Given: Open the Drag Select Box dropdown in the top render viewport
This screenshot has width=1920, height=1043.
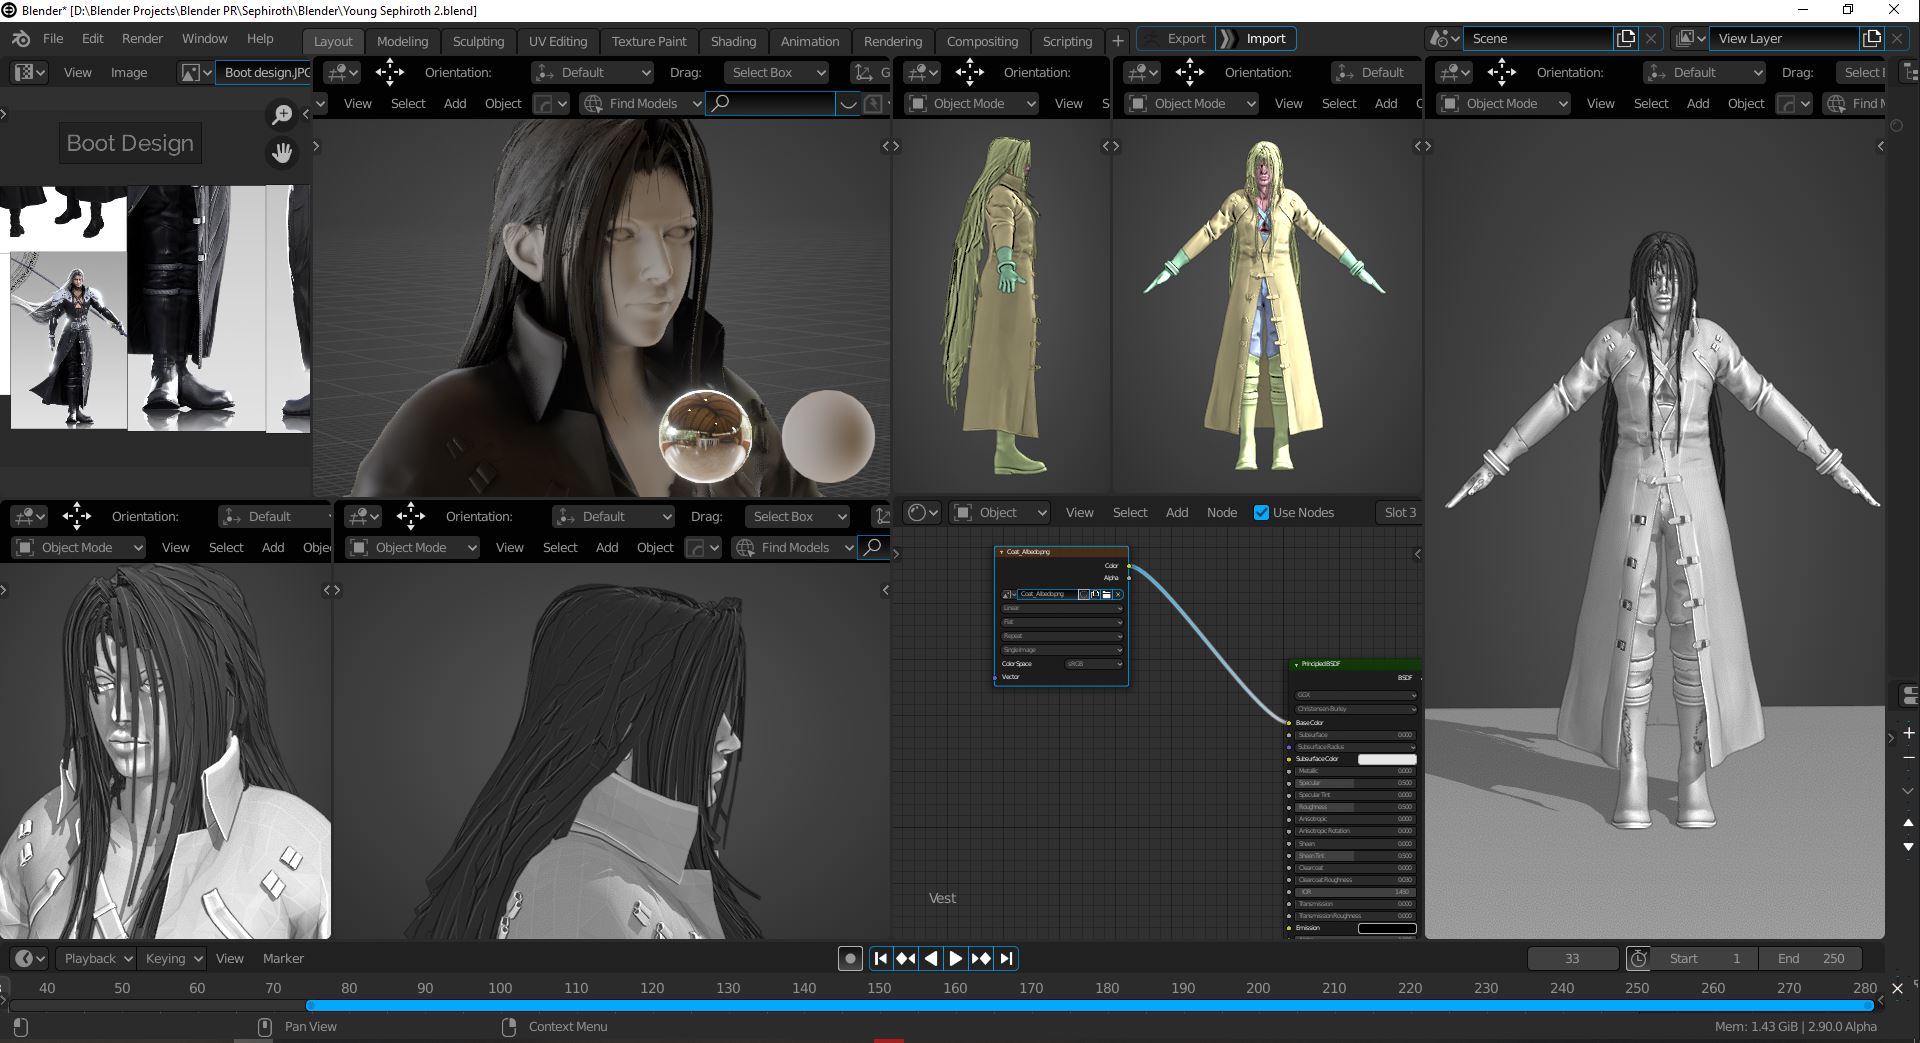Looking at the screenshot, I should 778,72.
